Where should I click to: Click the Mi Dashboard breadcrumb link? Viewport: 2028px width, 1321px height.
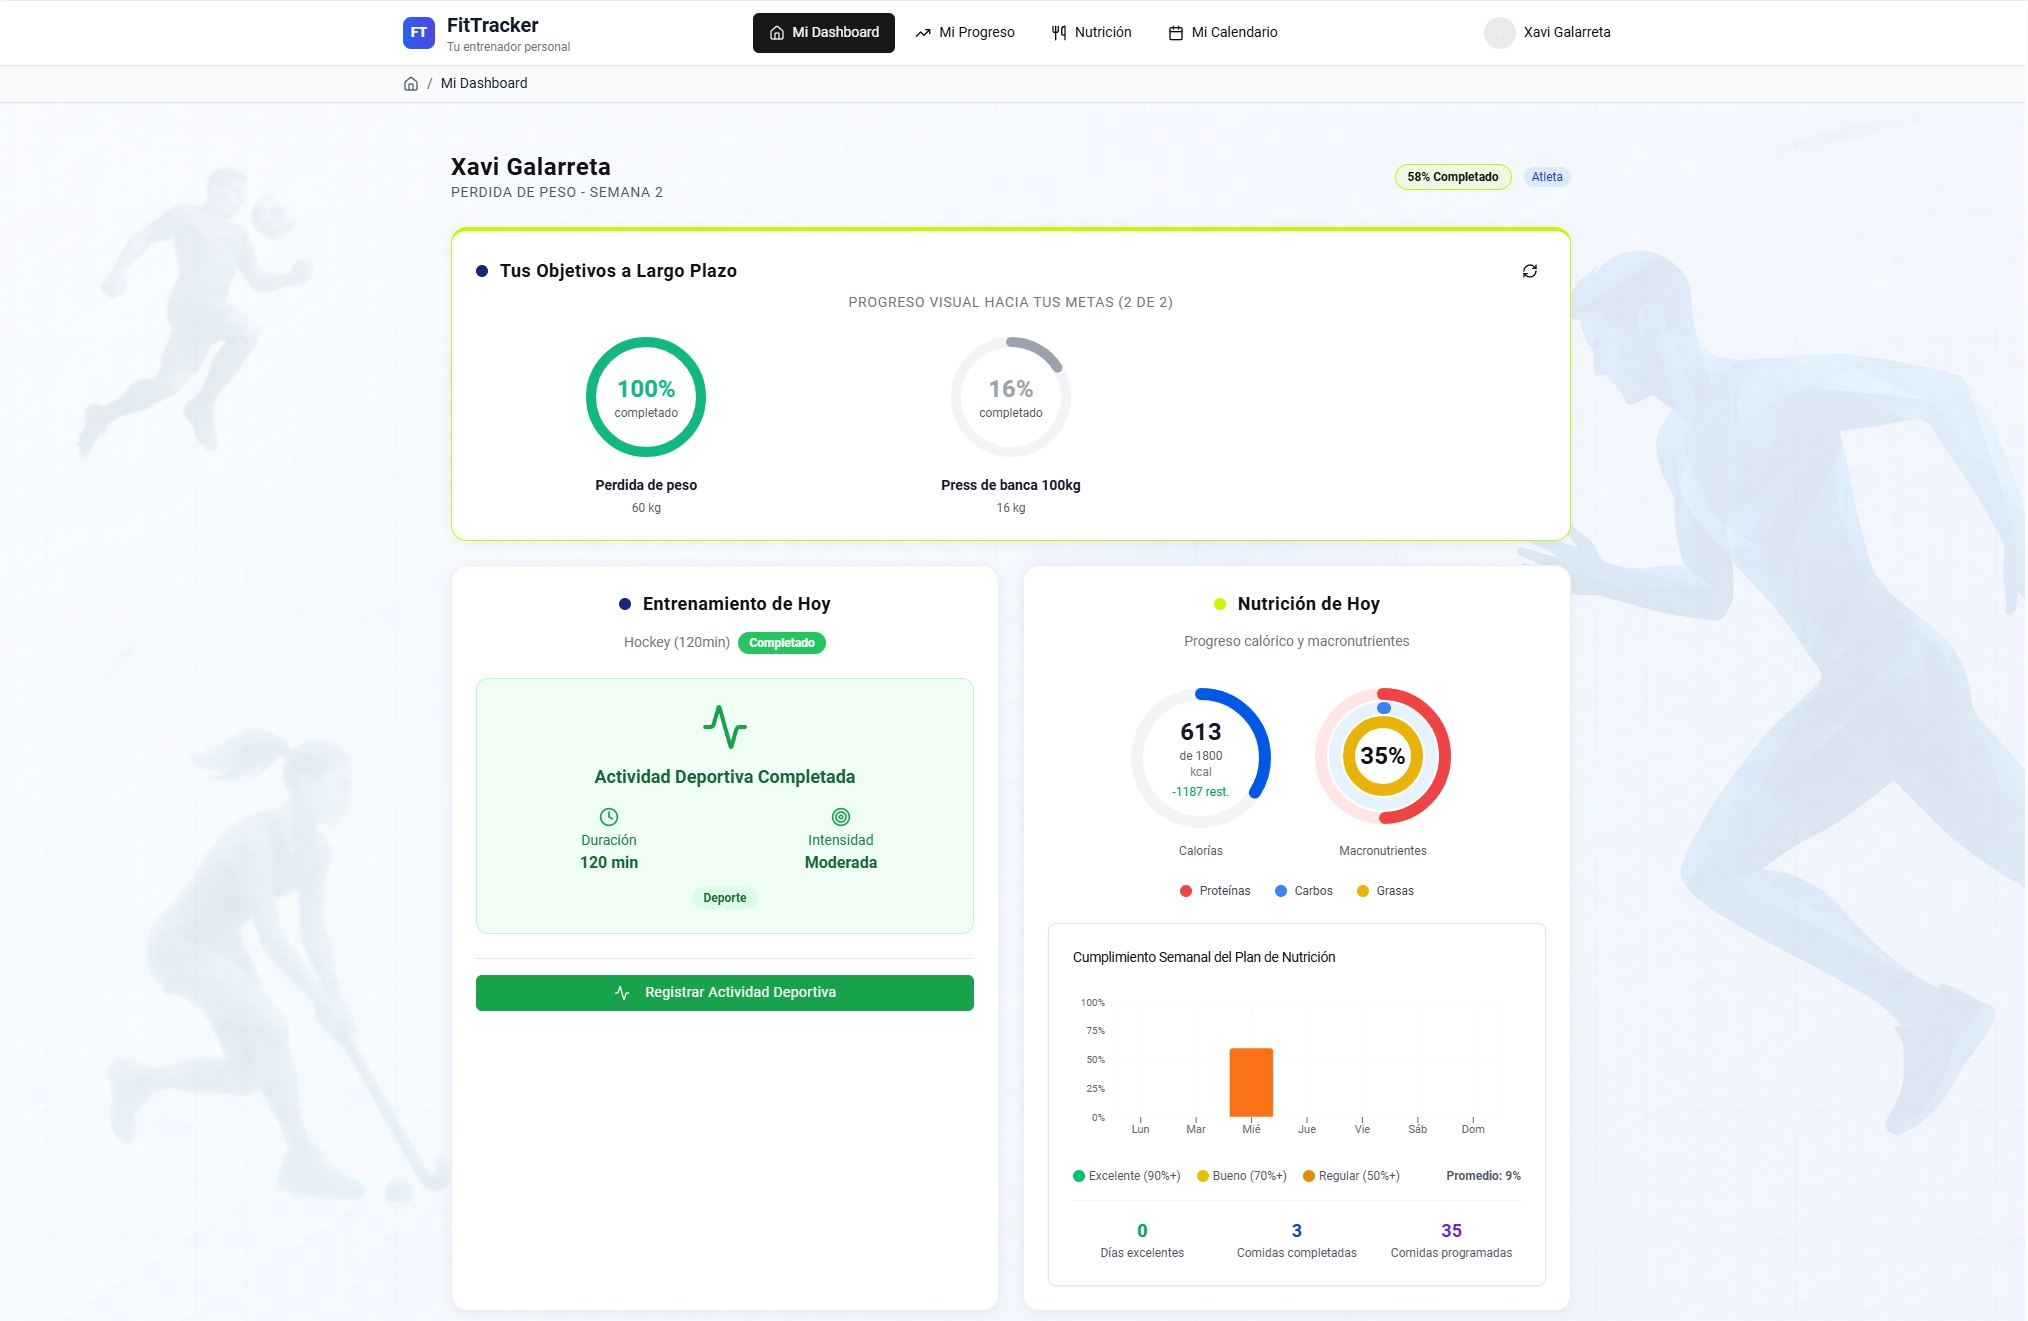pos(484,84)
